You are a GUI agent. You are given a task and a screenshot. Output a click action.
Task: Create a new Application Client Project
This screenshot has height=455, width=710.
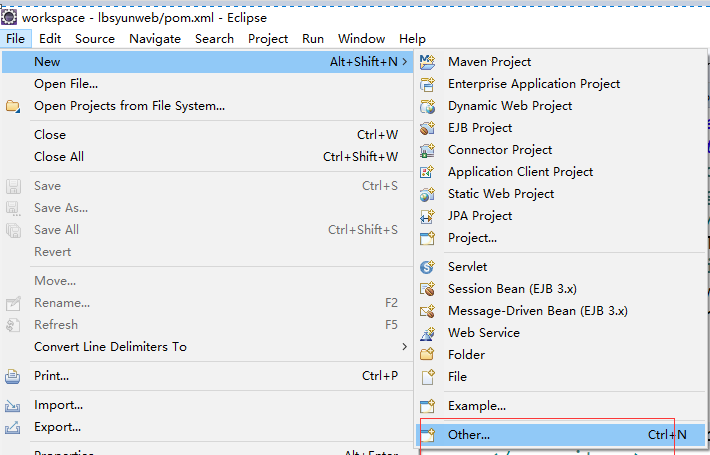pyautogui.click(x=561, y=172)
